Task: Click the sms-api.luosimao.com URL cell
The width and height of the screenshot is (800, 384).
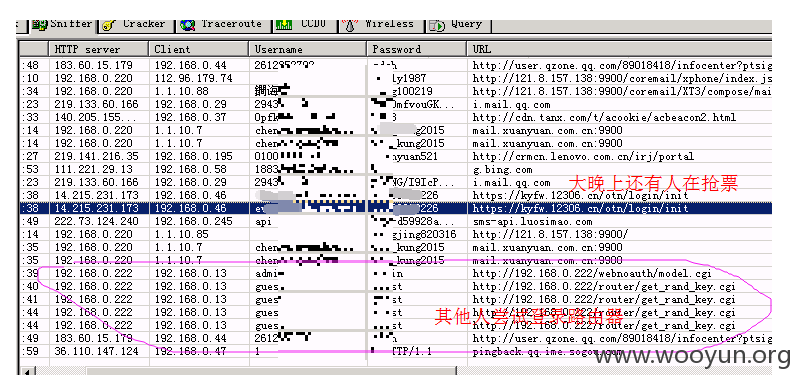Action: tap(532, 222)
